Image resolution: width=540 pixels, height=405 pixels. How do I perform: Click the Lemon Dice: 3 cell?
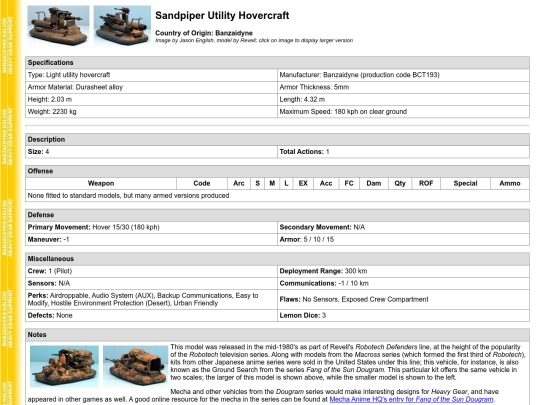pyautogui.click(x=403, y=315)
